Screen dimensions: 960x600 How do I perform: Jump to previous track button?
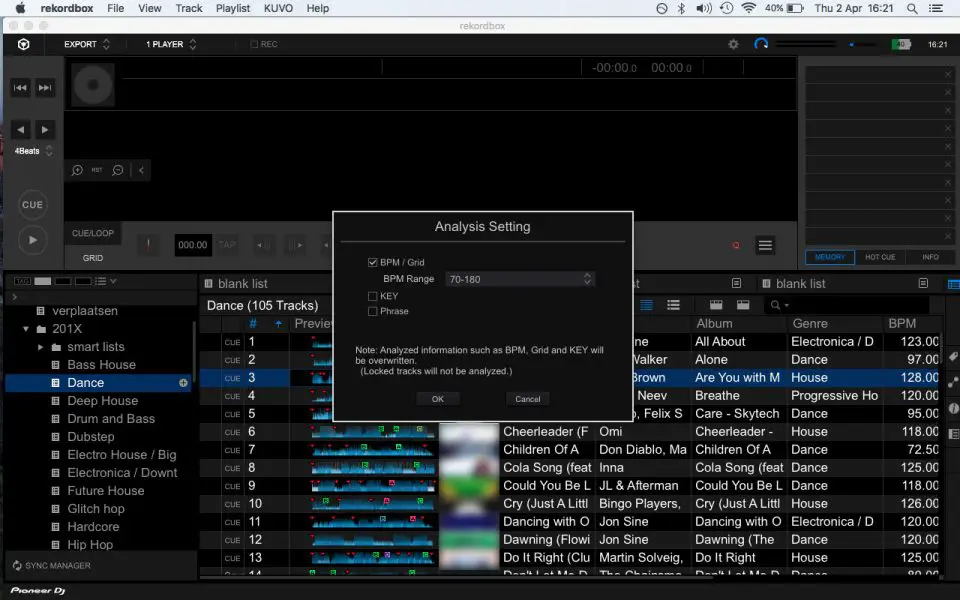pyautogui.click(x=20, y=88)
